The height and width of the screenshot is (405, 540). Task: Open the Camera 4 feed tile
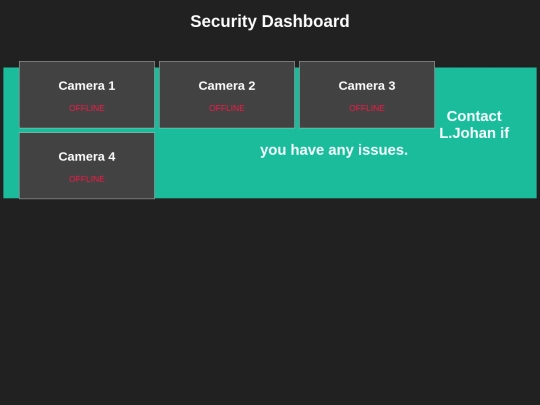87,166
